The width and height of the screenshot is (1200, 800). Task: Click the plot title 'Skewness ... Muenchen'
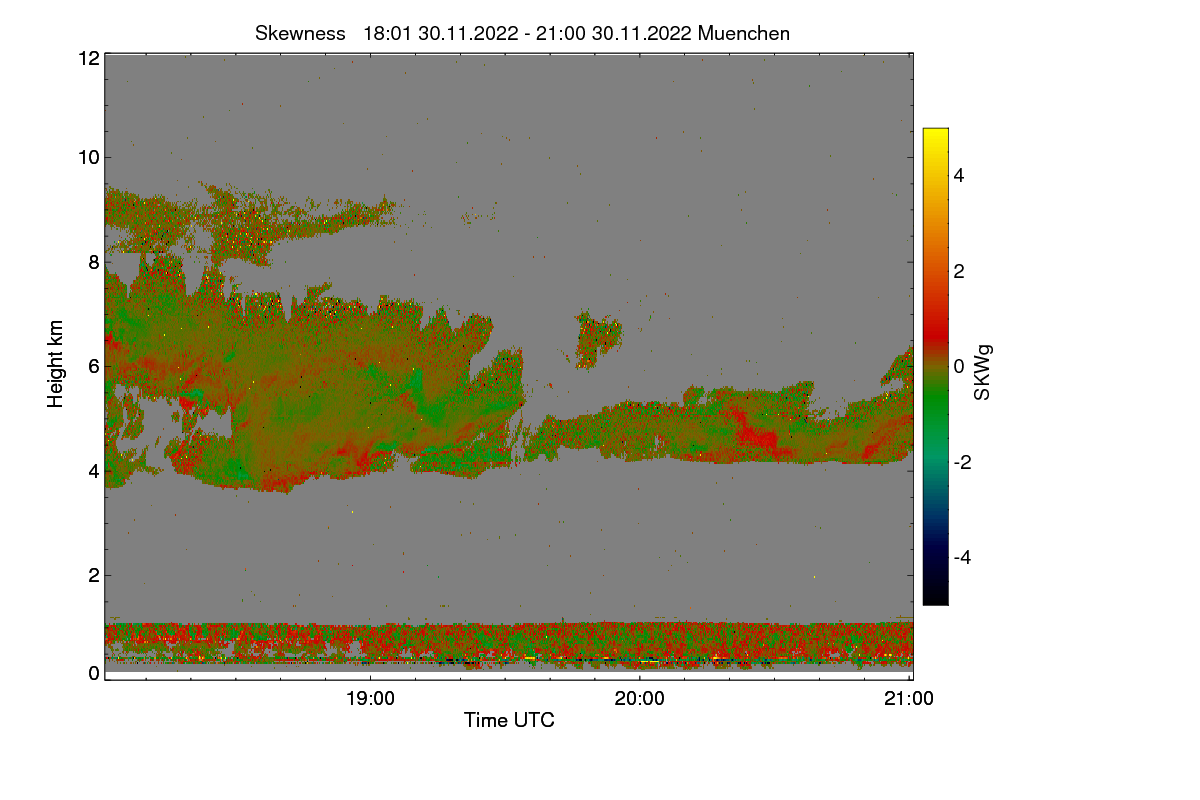(x=522, y=33)
